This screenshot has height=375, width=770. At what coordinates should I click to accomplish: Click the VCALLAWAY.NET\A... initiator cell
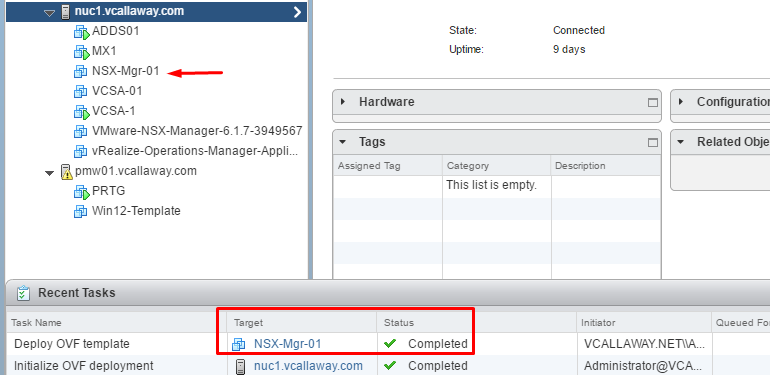[645, 344]
